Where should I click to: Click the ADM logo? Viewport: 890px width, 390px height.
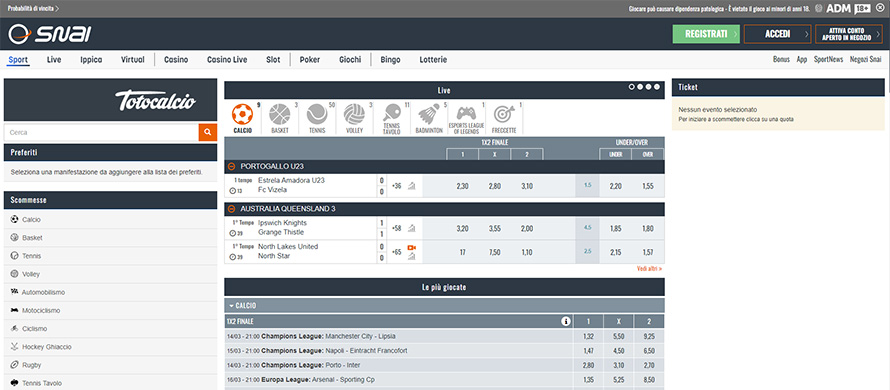pos(838,9)
